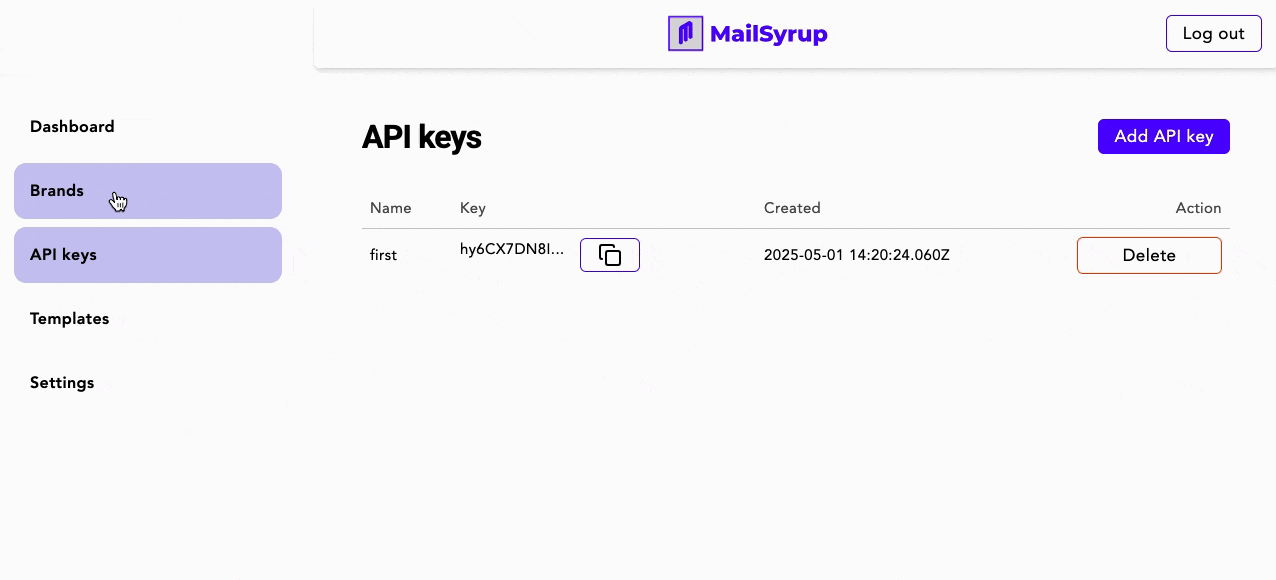The image size is (1276, 580).
Task: Click the MailSyrup logo icon
Action: click(685, 34)
